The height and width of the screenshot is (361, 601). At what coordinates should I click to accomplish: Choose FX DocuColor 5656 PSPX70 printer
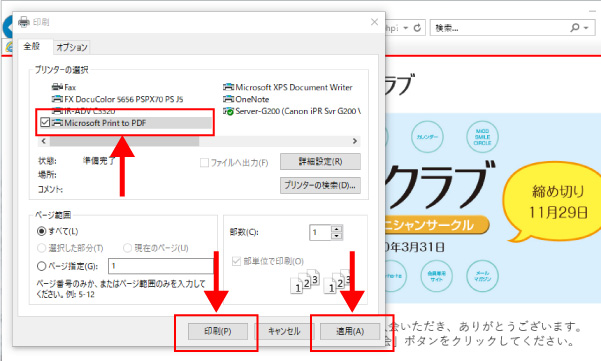pos(118,99)
